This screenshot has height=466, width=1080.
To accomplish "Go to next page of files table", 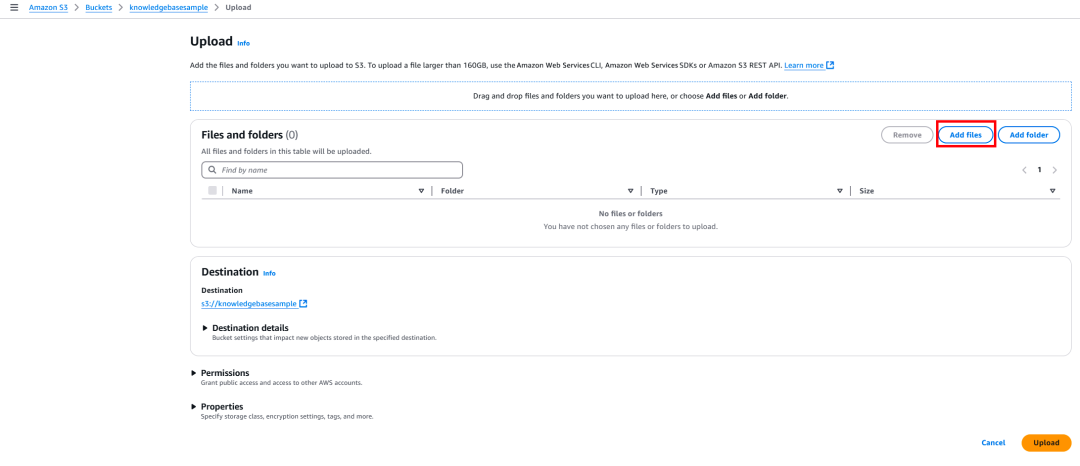I will pos(1054,170).
